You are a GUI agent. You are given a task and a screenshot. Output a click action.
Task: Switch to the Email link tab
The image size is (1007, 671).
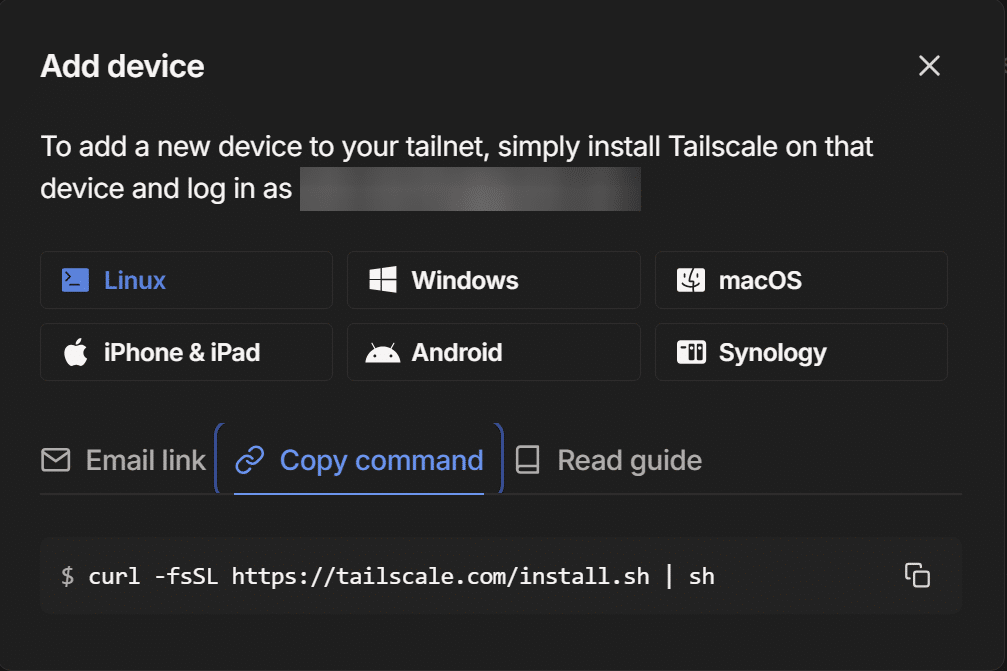coord(145,460)
